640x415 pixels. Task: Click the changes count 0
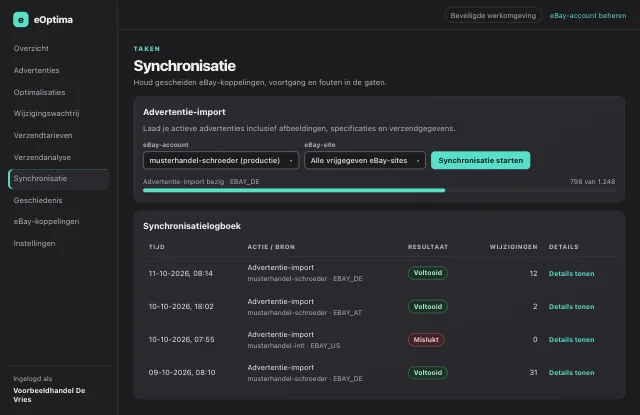pyautogui.click(x=535, y=340)
